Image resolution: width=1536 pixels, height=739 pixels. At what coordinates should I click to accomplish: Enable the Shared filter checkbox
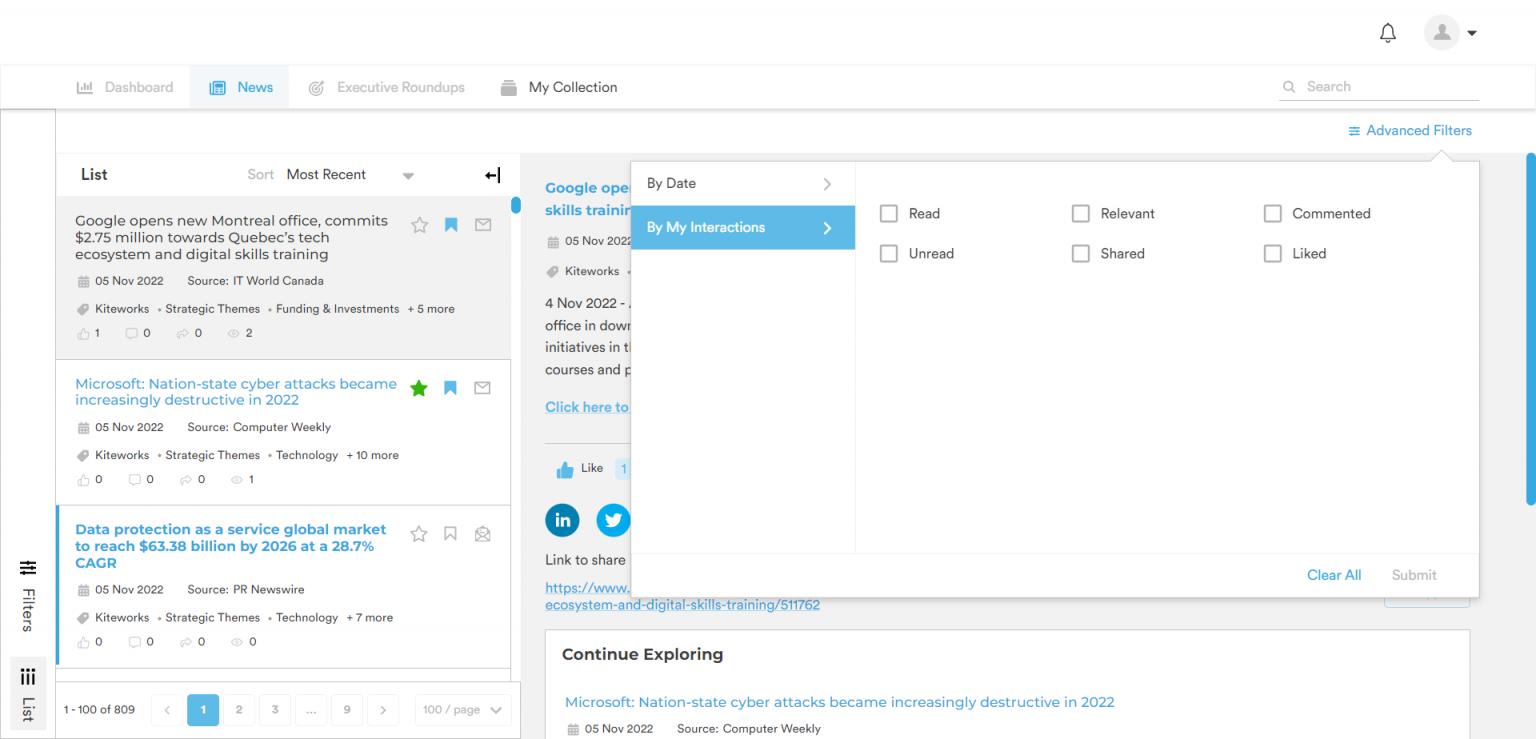pos(1080,253)
